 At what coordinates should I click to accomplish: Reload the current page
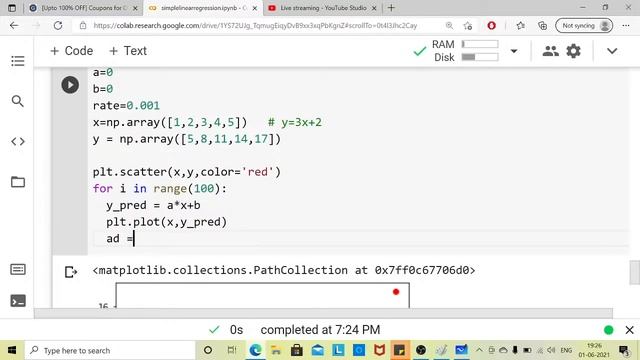point(58,25)
